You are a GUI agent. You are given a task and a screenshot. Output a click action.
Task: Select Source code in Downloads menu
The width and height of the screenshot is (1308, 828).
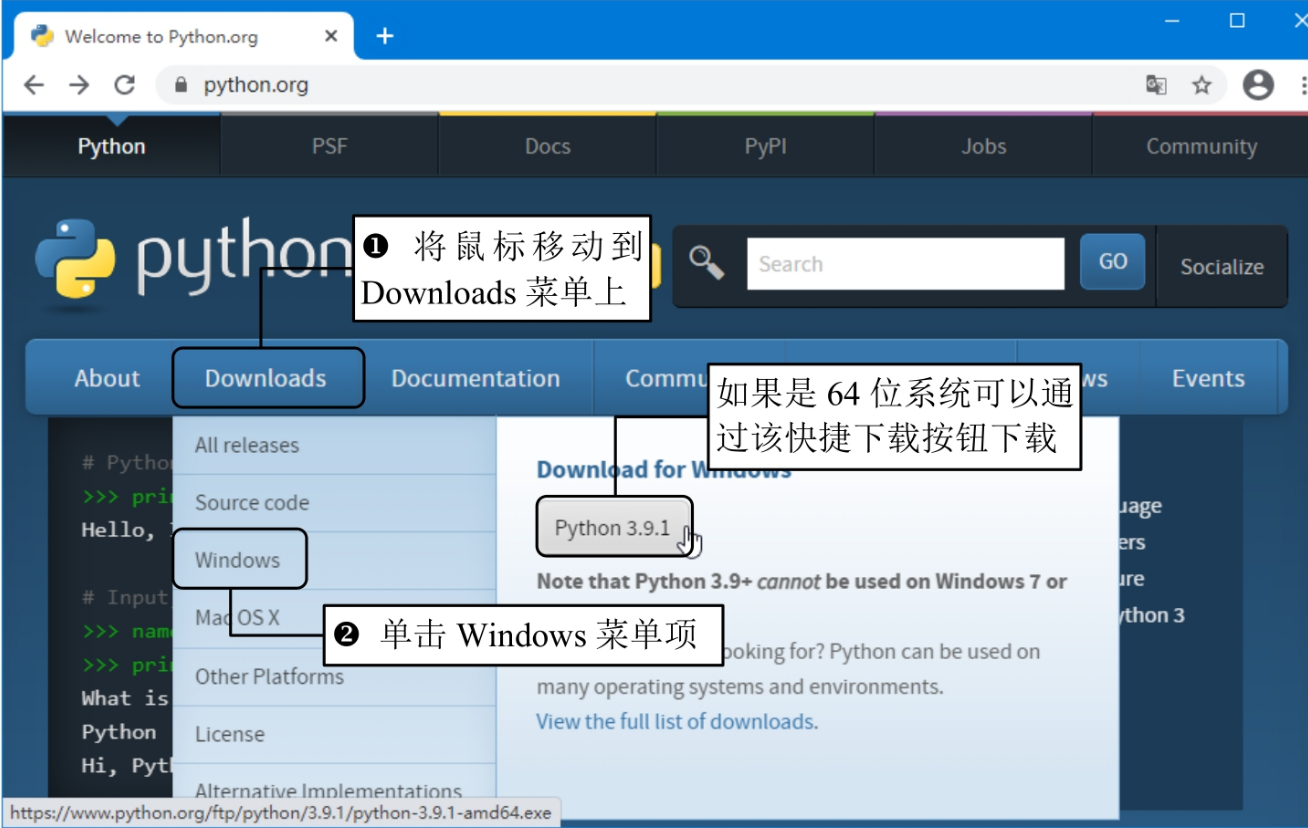[x=334, y=503]
